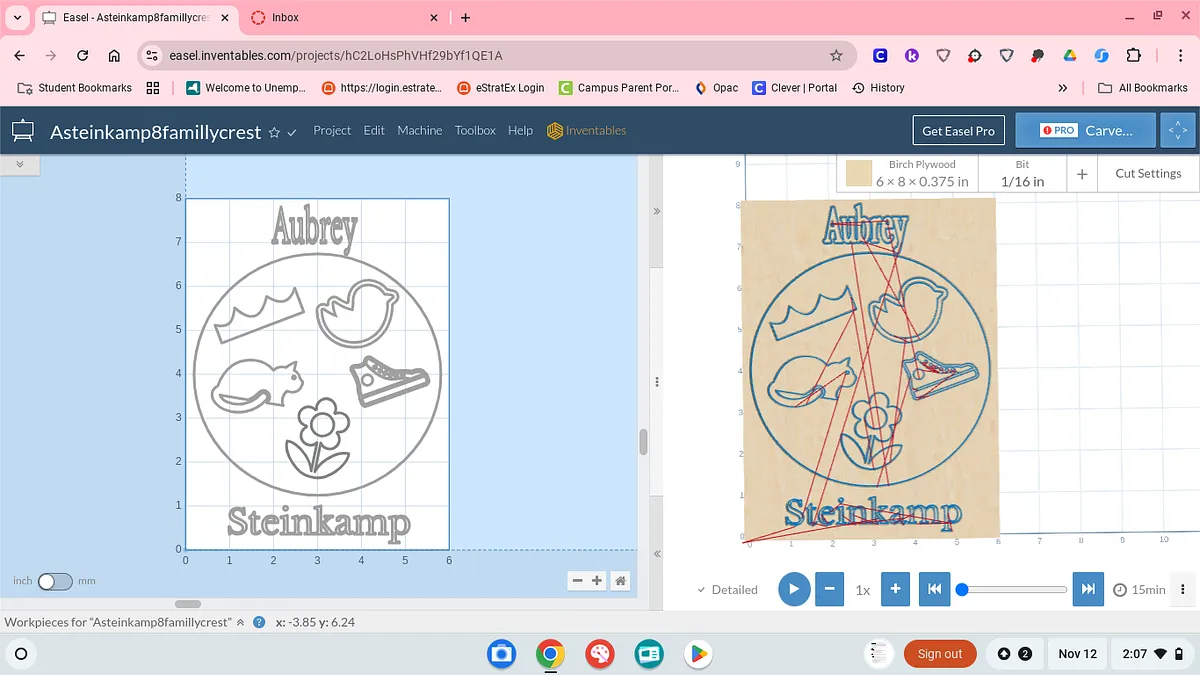Click the simulation progress slider
1200x675 pixels.
click(x=1012, y=590)
